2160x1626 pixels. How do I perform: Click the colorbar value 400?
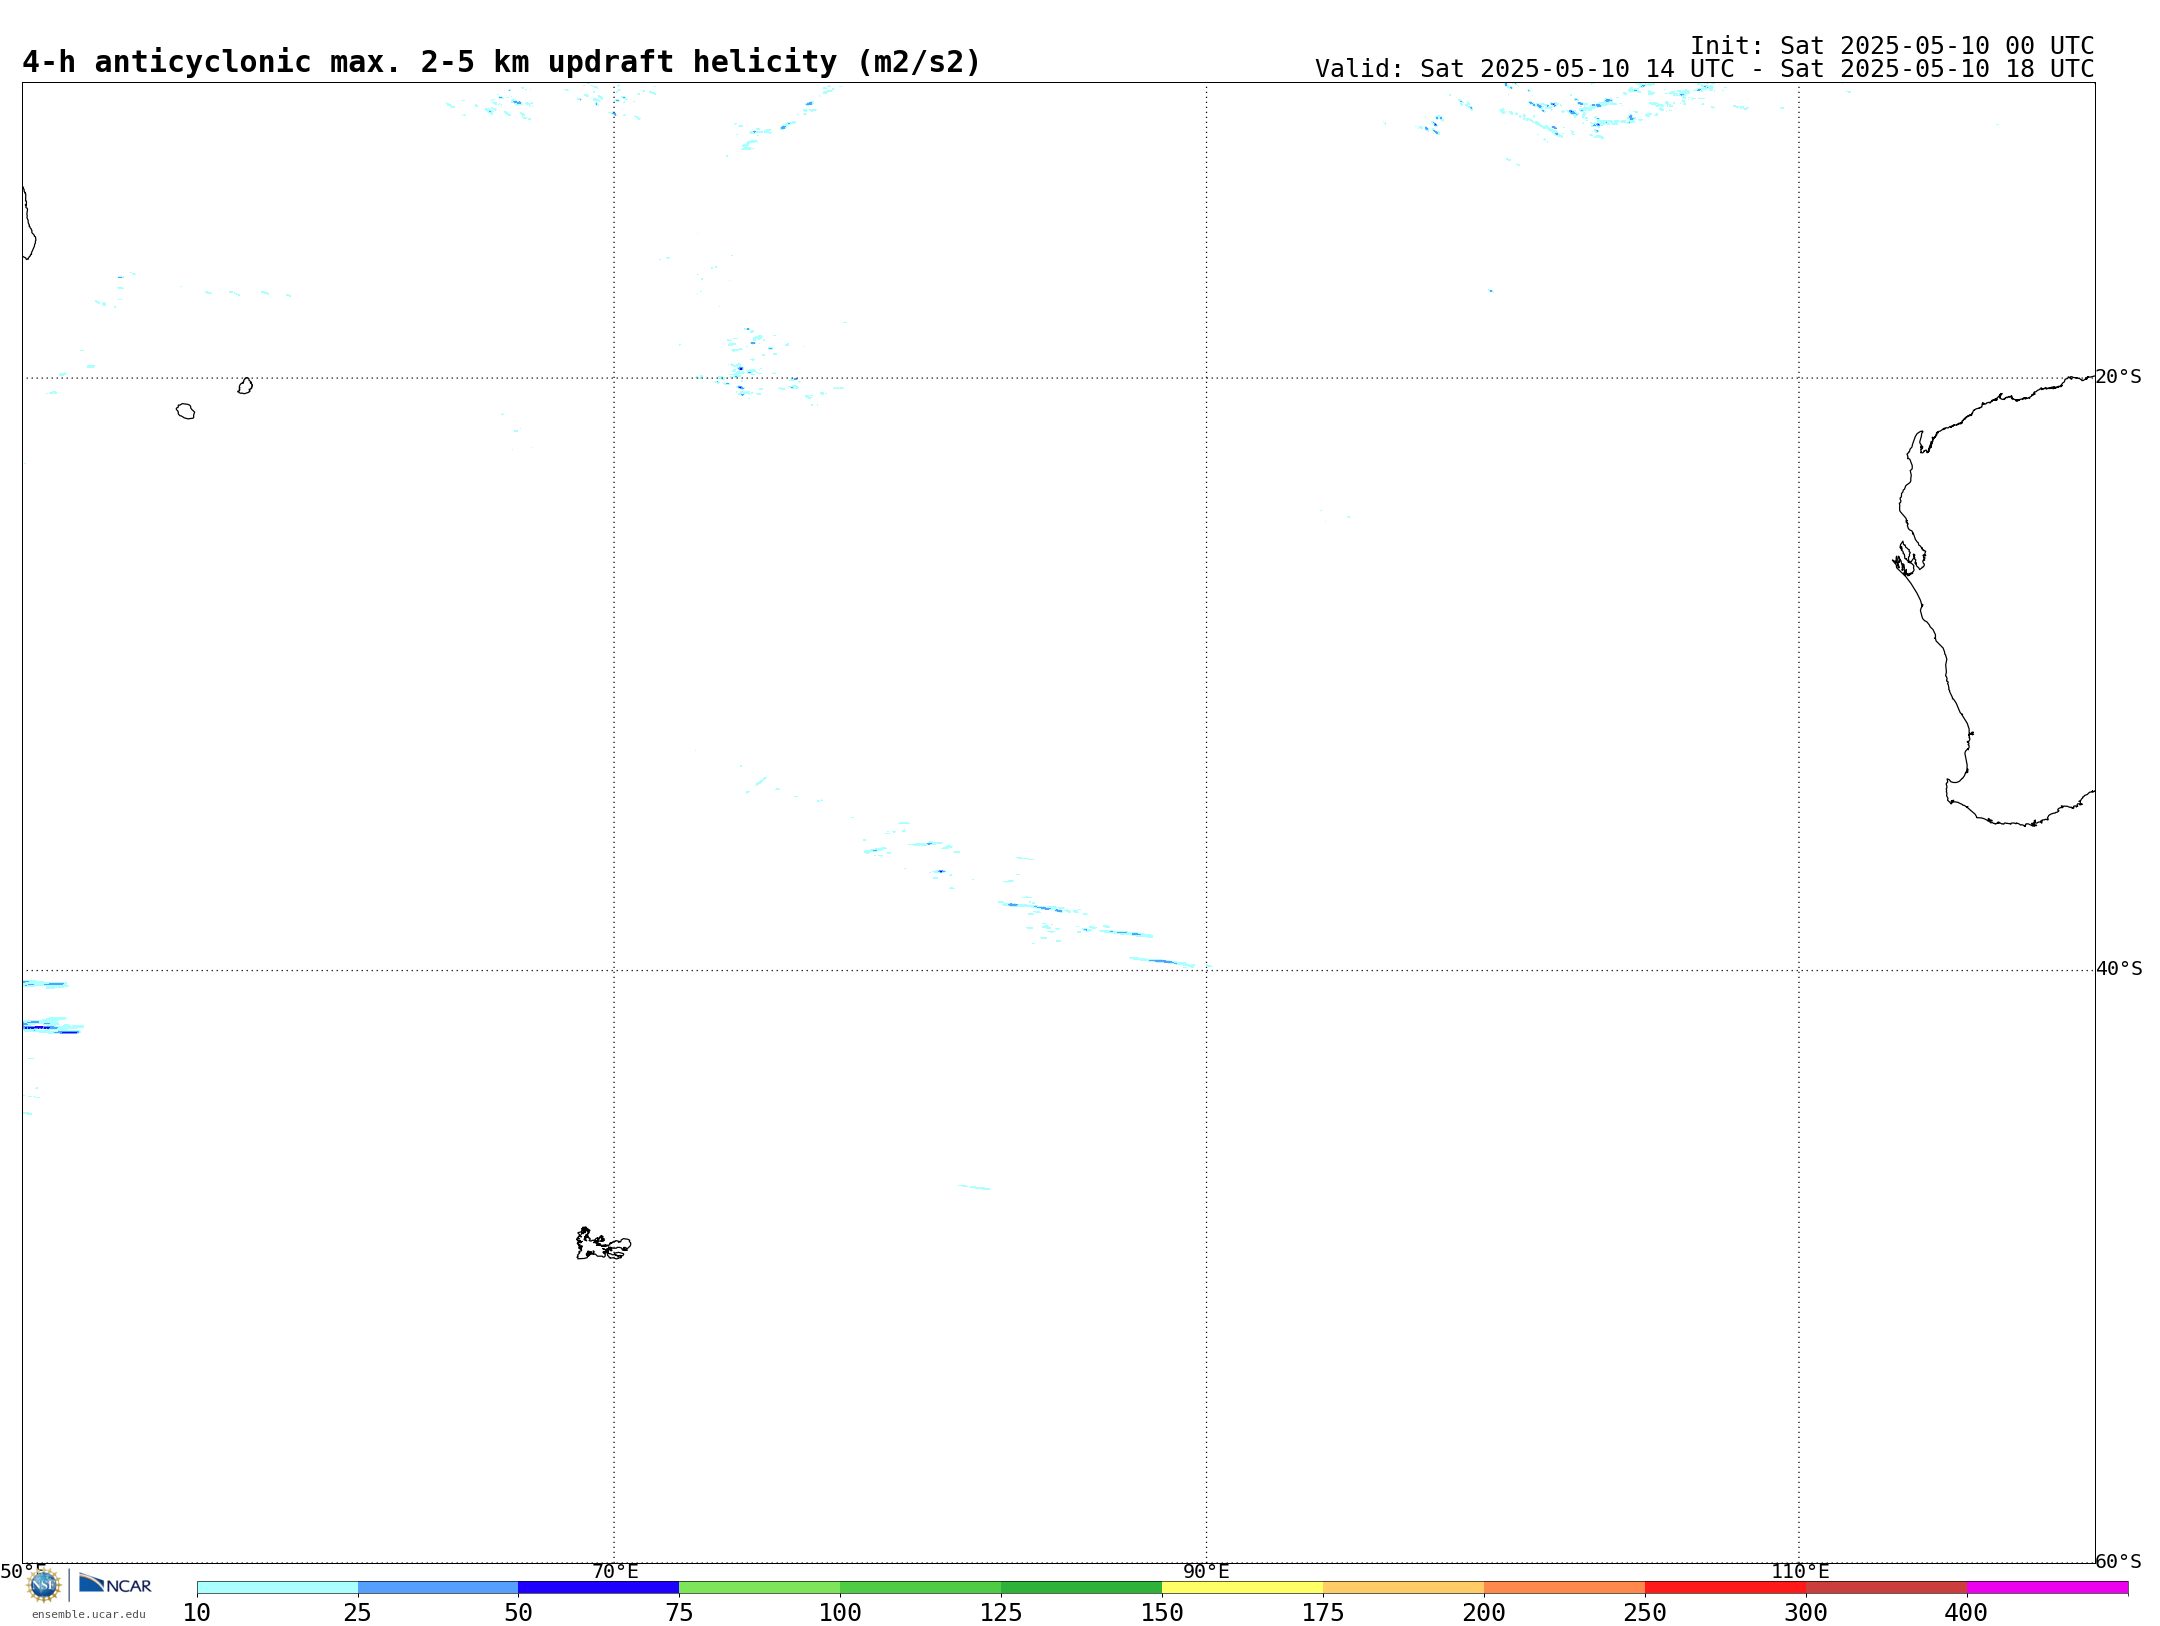pos(1966,1612)
